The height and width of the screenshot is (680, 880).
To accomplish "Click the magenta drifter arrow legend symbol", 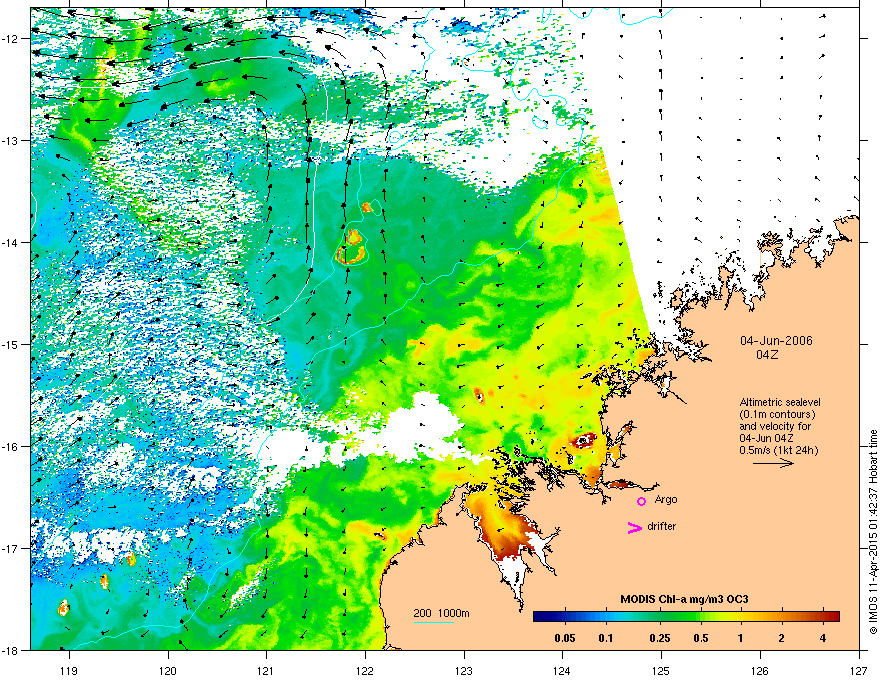I will (x=635, y=527).
